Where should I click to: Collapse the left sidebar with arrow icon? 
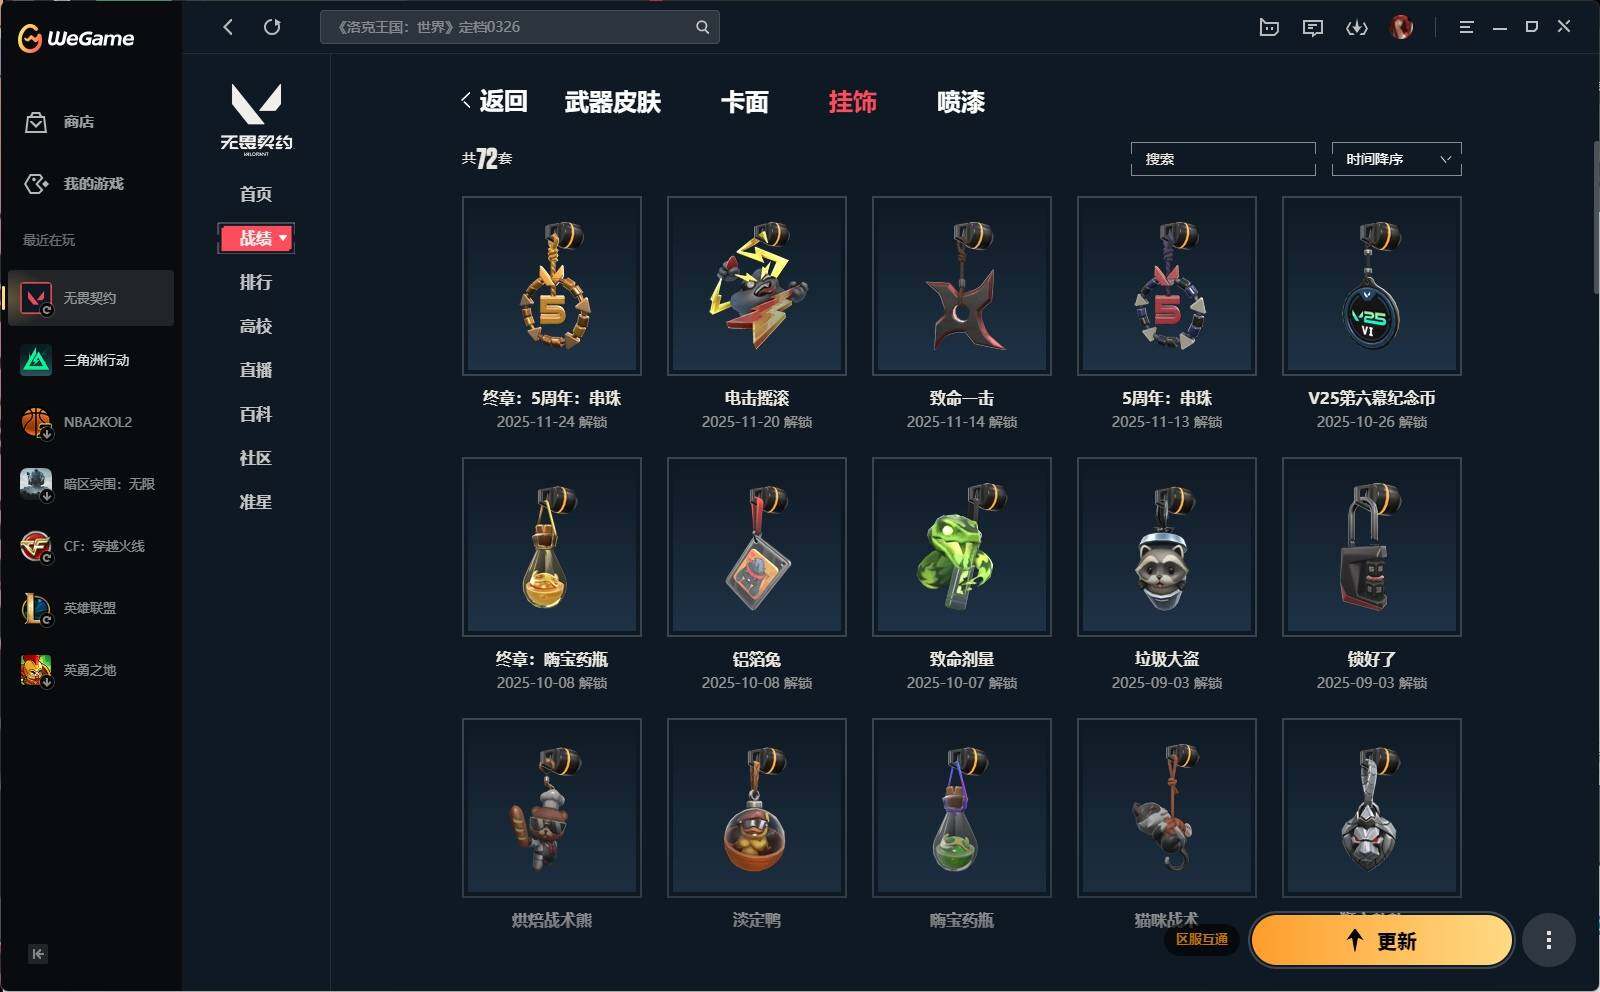[37, 953]
